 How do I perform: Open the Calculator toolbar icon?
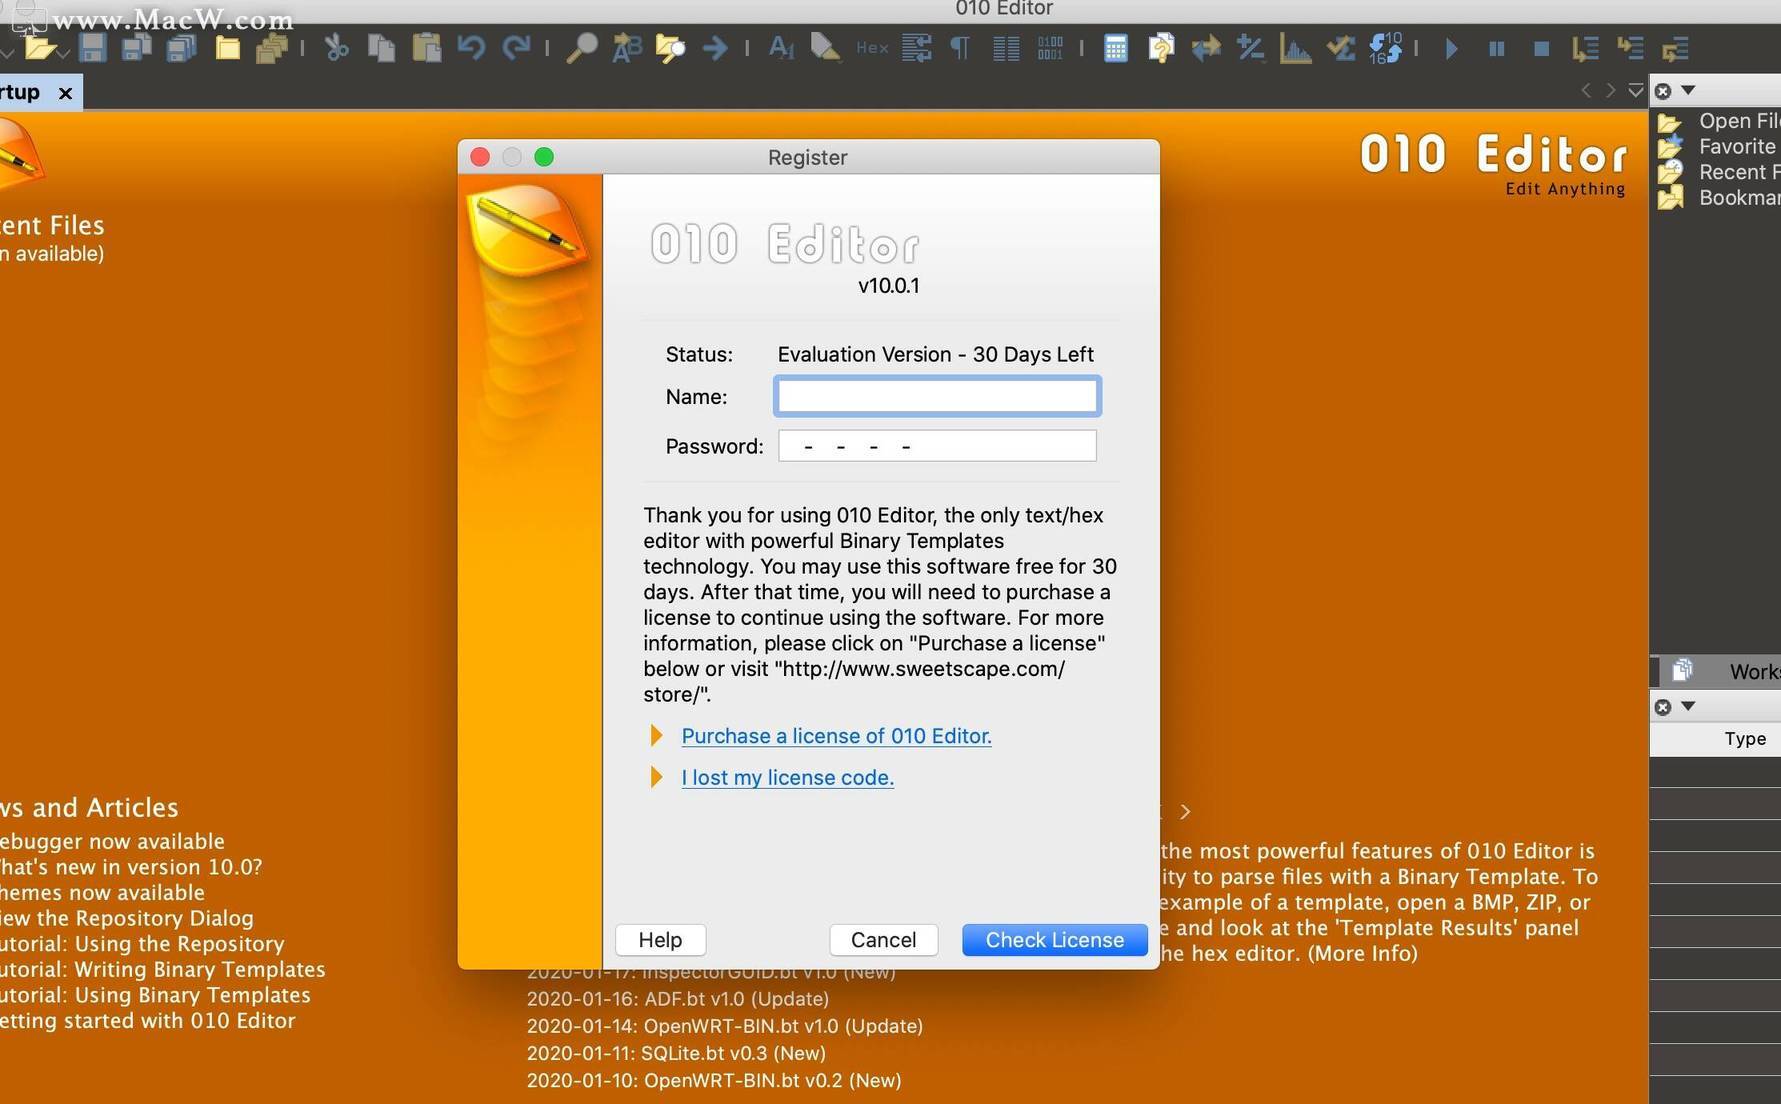[x=1116, y=47]
